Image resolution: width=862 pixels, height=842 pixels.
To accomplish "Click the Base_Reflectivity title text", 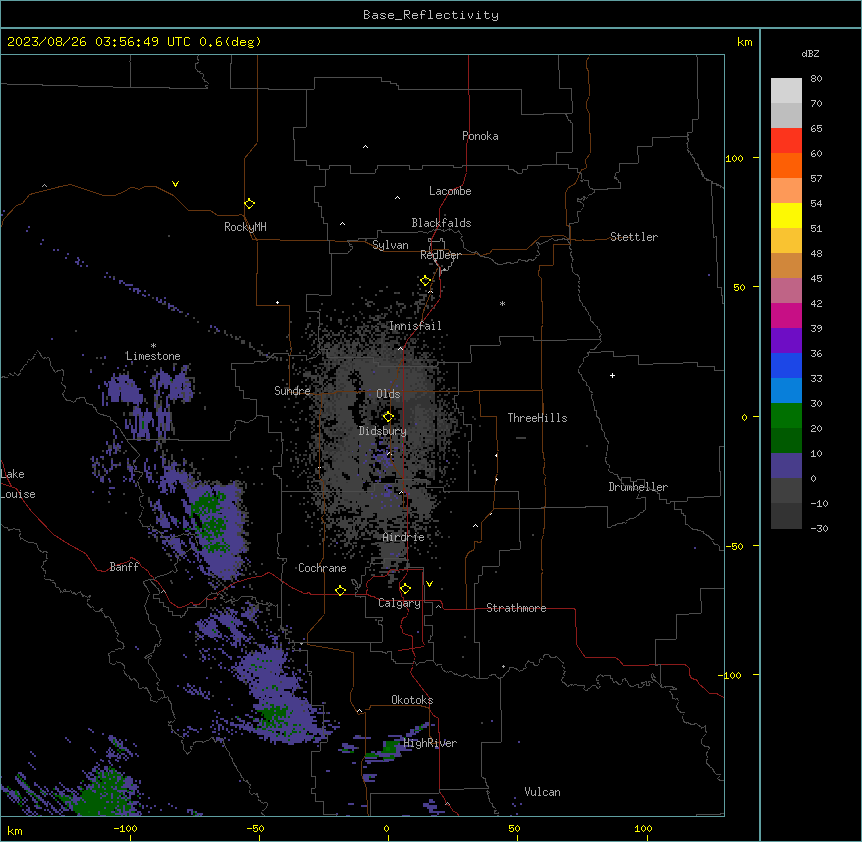I will 431,15.
